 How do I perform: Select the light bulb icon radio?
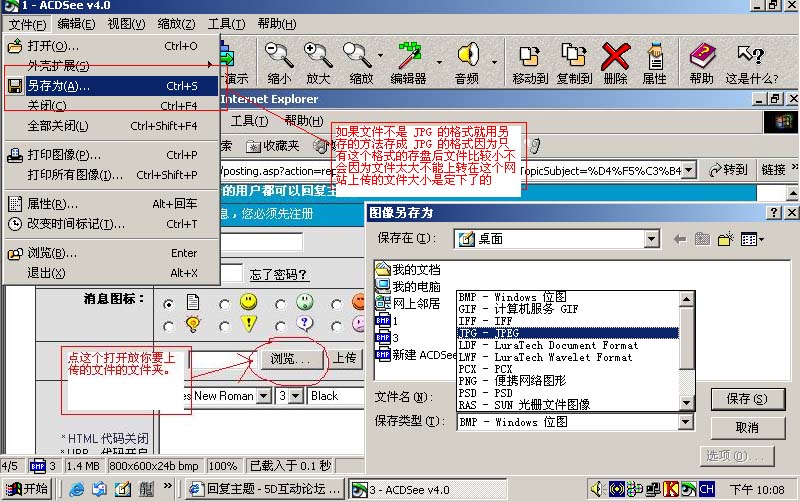pyautogui.click(x=168, y=327)
